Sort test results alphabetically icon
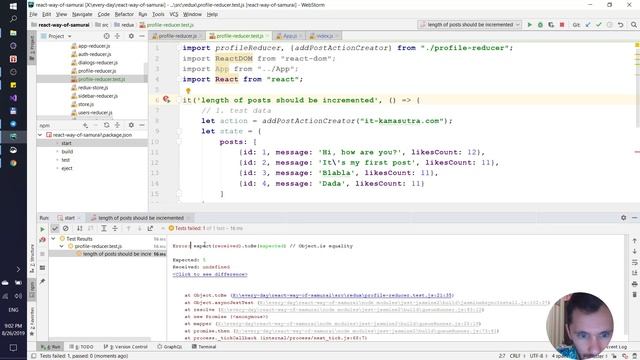This screenshot has height=360, width=640. tap(80, 229)
